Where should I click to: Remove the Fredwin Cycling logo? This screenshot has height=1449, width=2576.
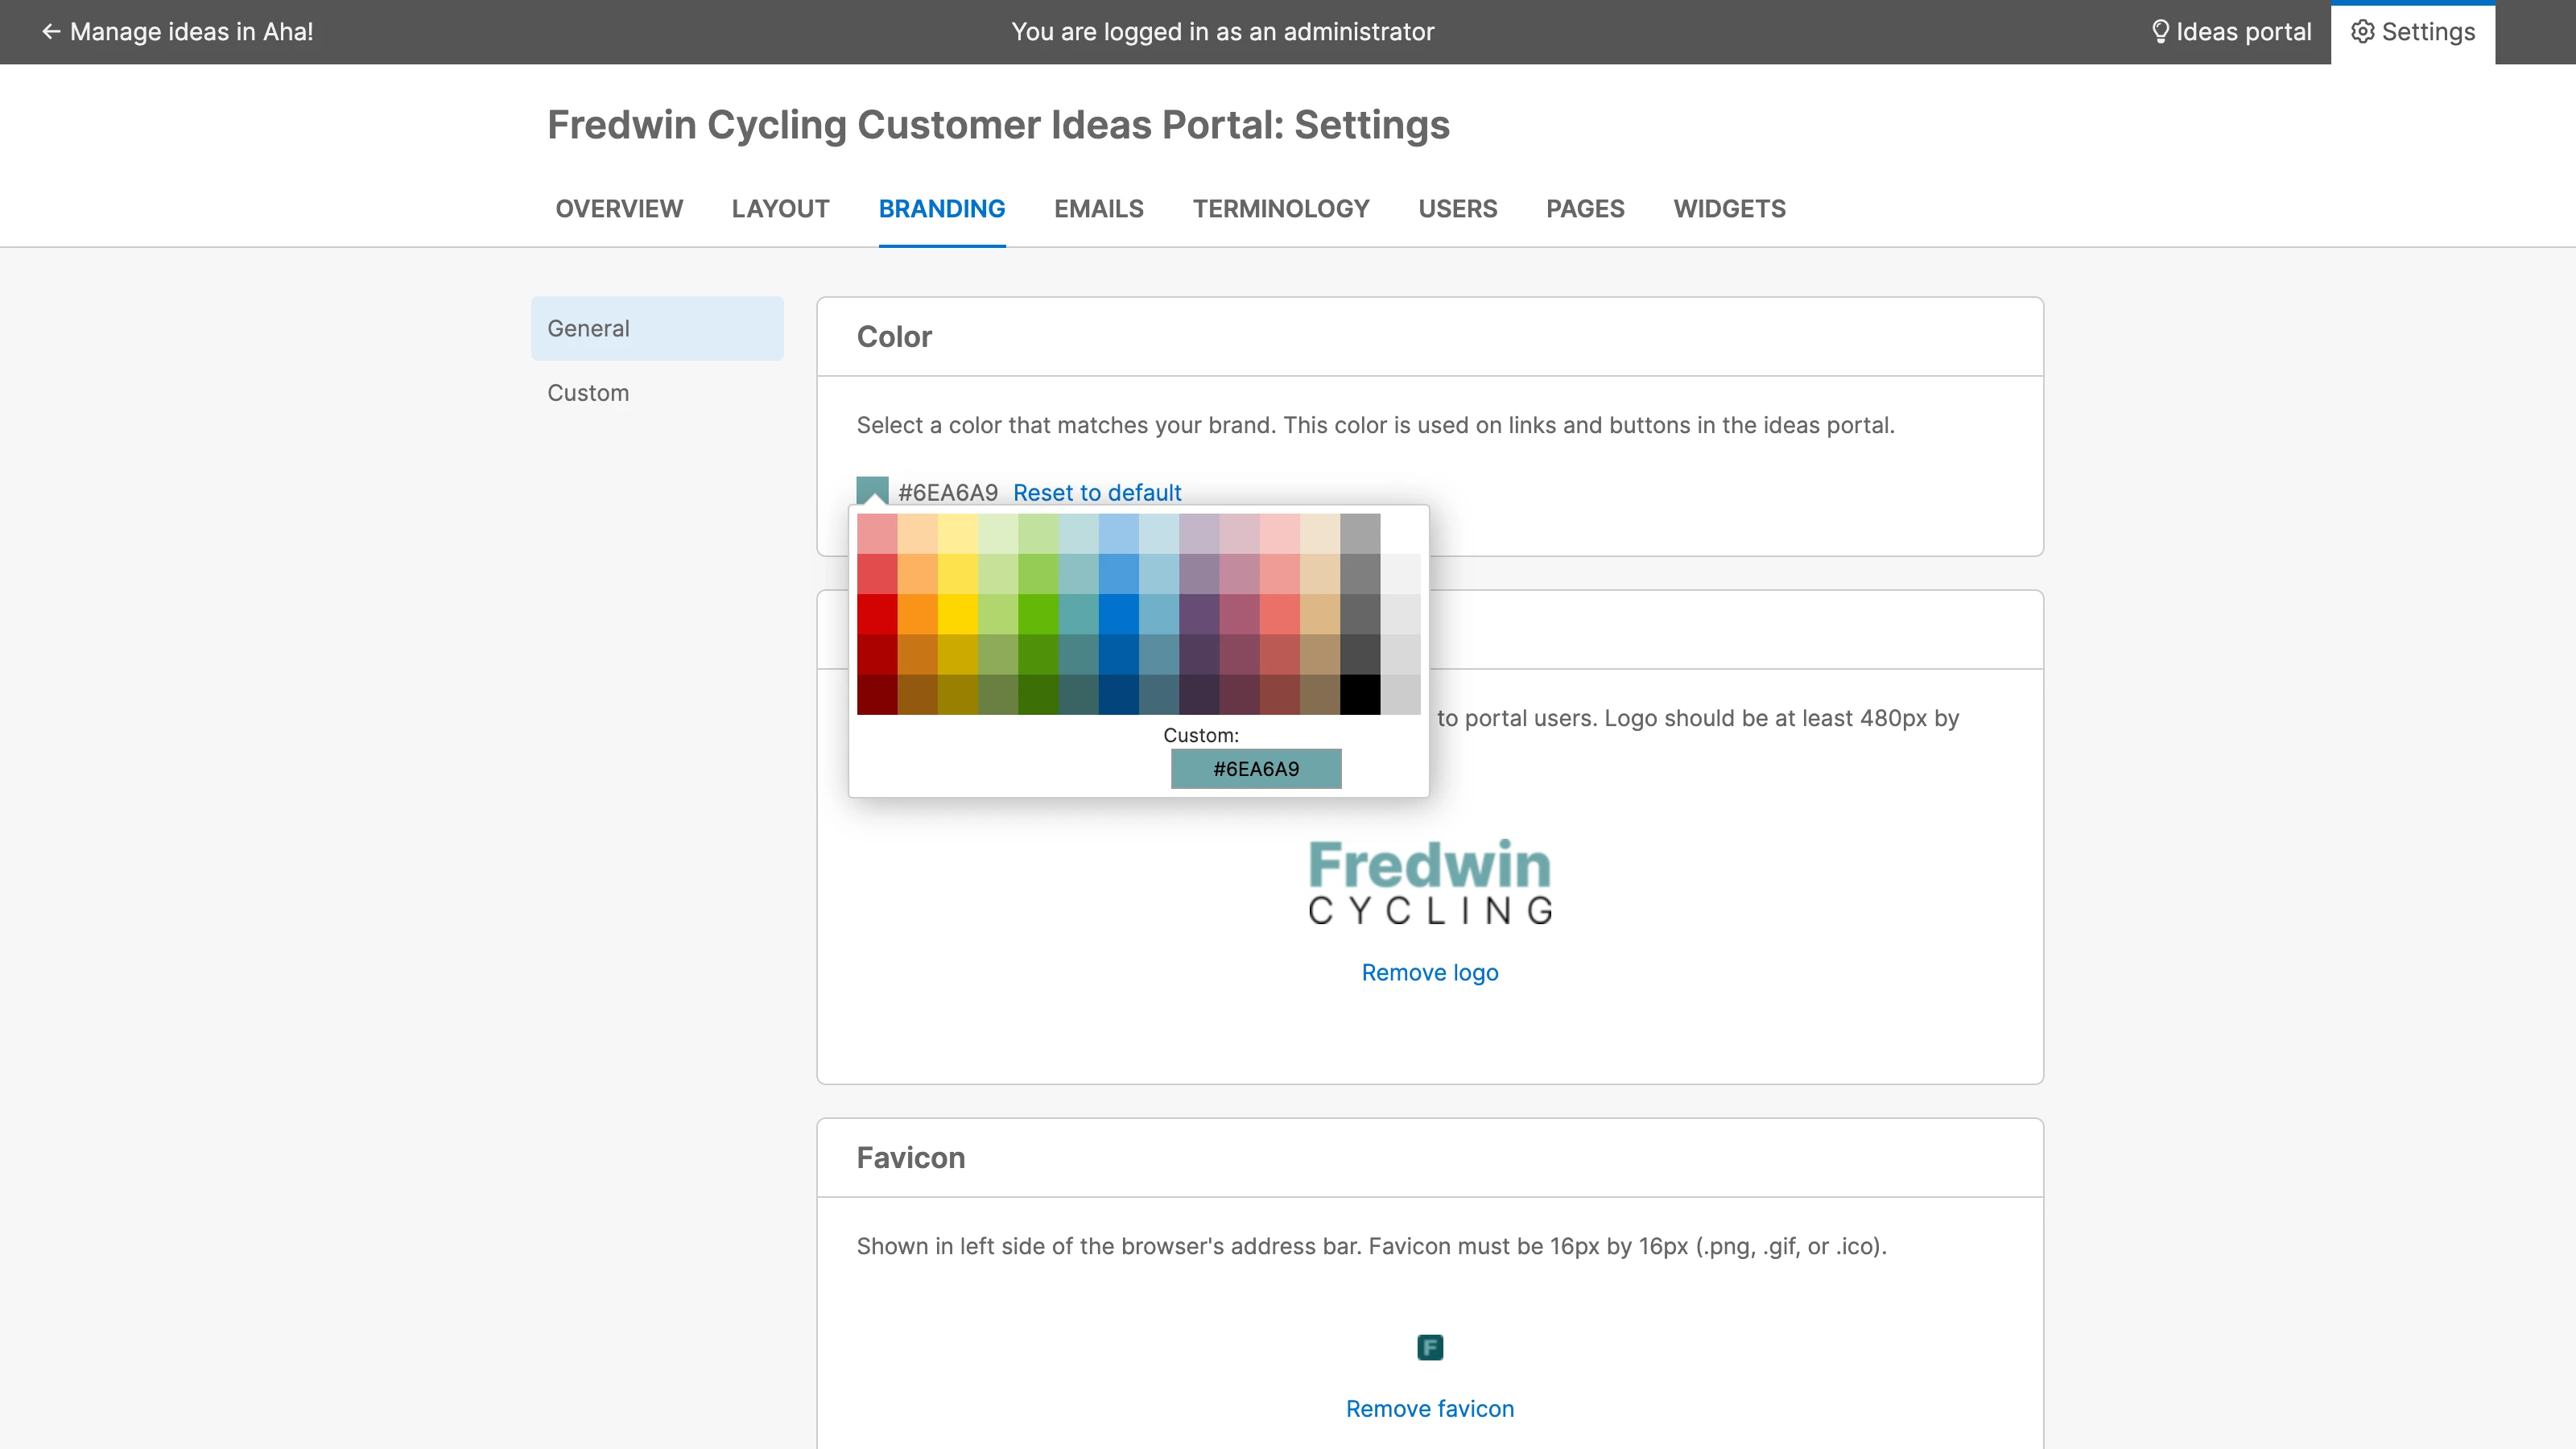tap(1429, 972)
